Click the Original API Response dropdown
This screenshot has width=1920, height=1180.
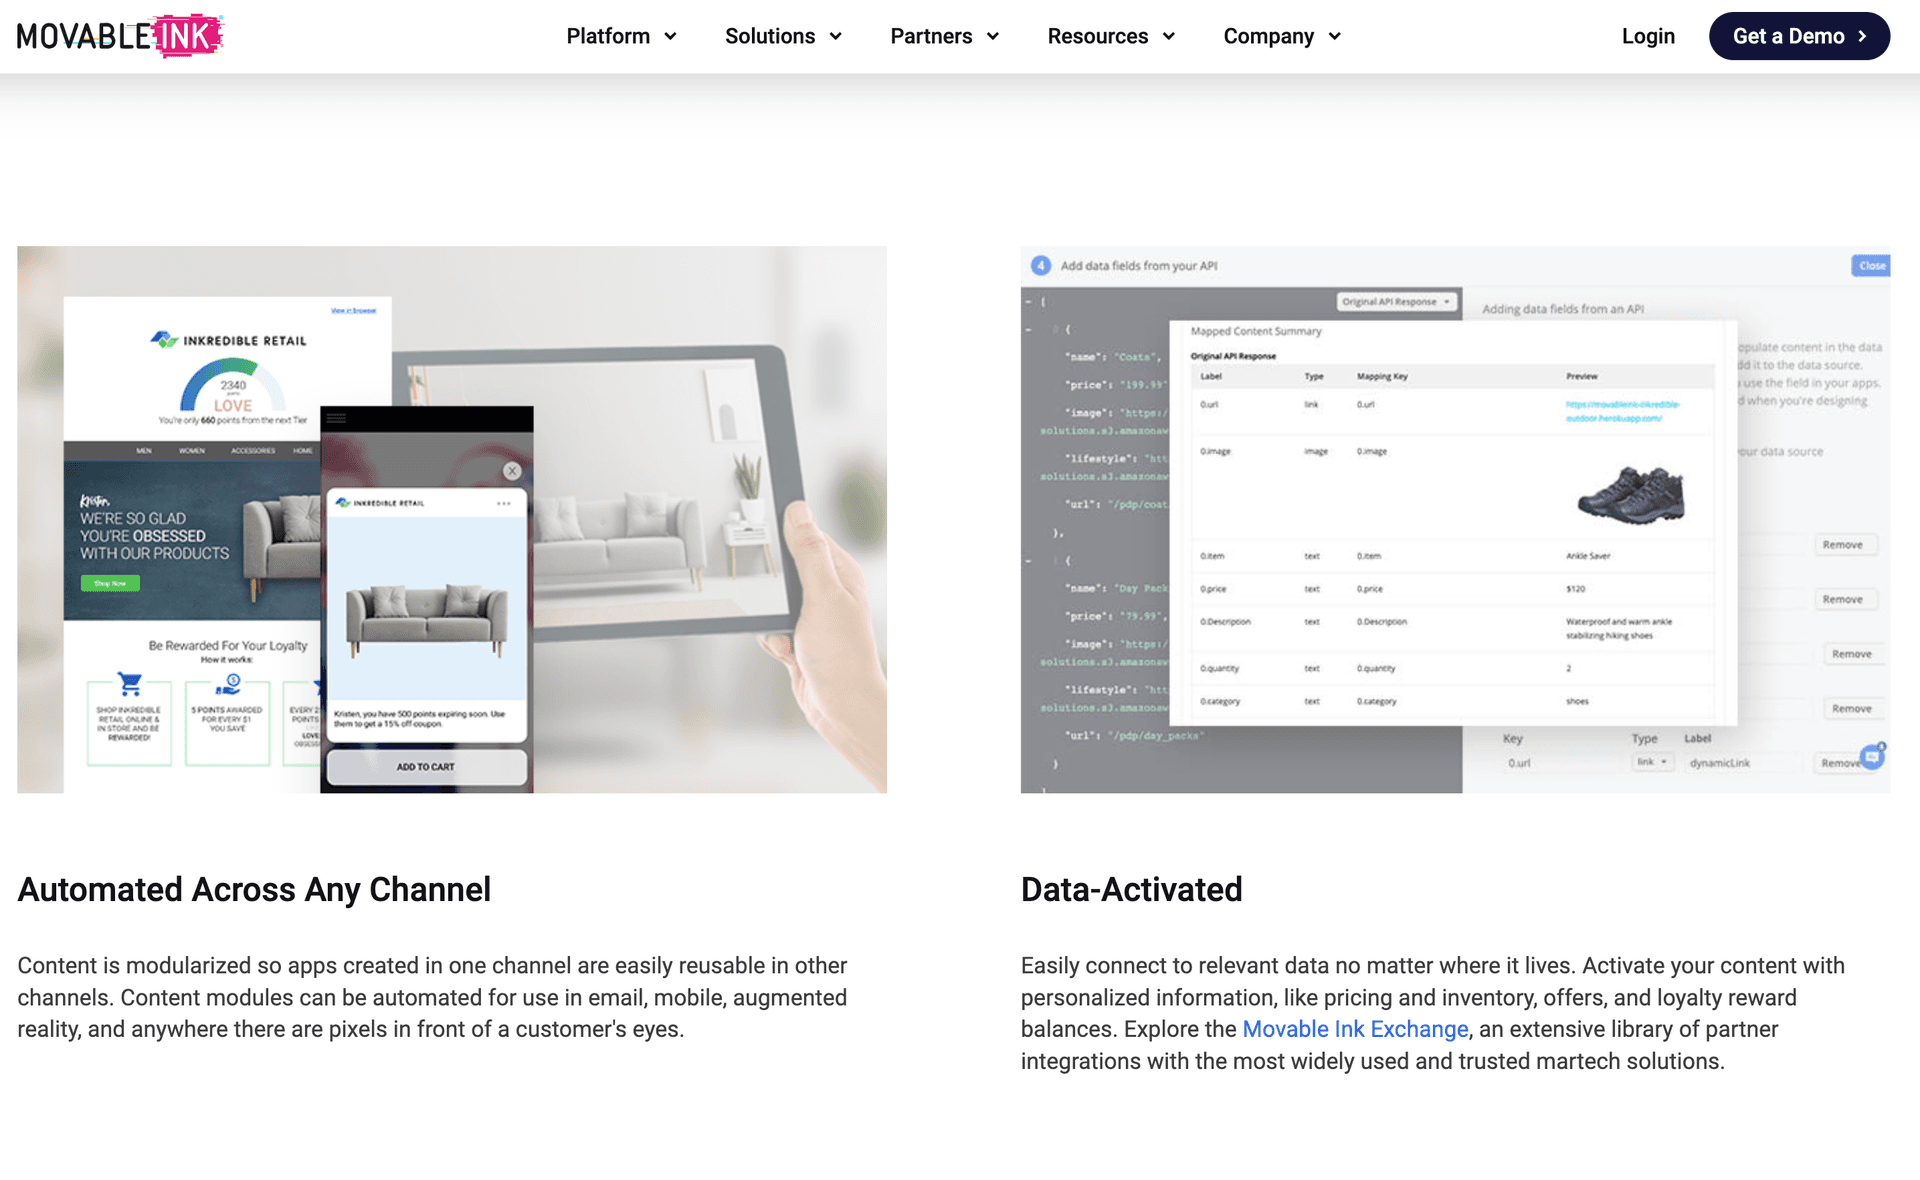click(1397, 301)
